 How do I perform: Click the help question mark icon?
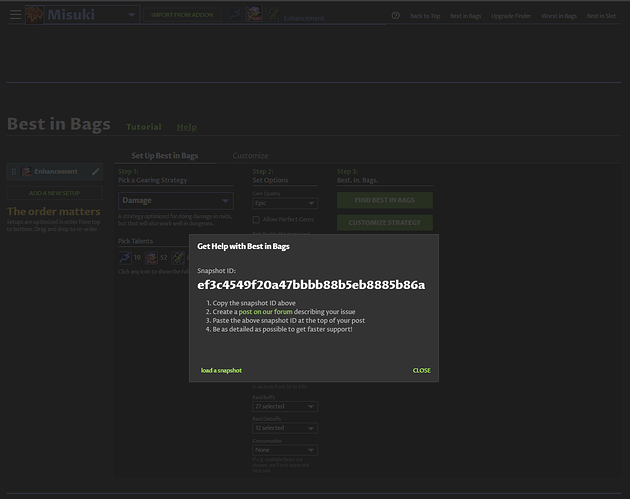pyautogui.click(x=395, y=15)
